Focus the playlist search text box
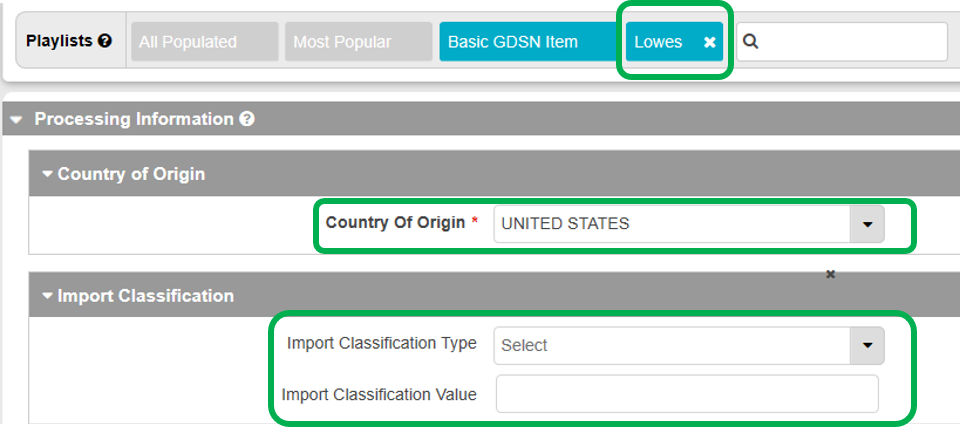Viewport: 960px width, 427px height. pos(852,42)
